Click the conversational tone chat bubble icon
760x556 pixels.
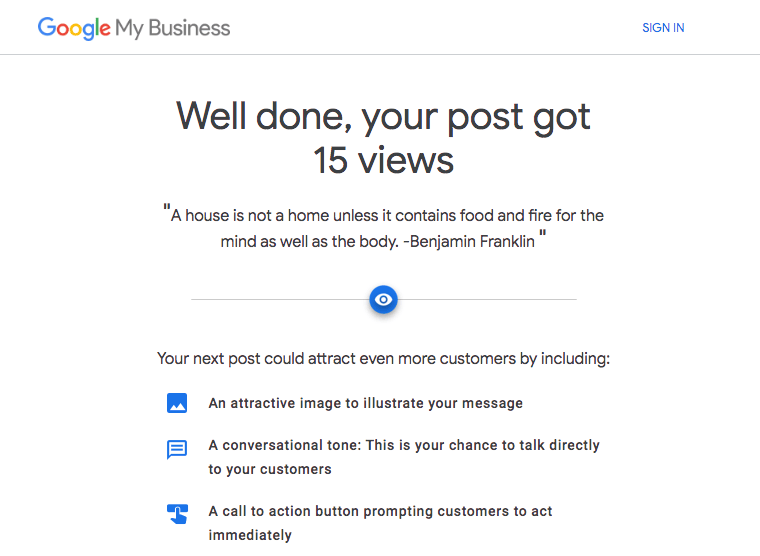pyautogui.click(x=177, y=450)
